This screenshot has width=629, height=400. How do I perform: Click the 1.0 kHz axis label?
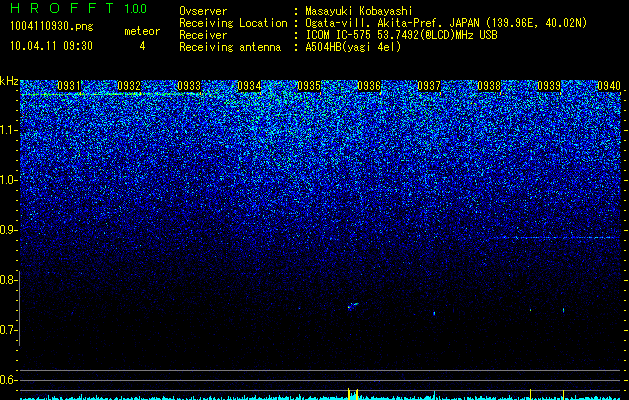[x=8, y=180]
